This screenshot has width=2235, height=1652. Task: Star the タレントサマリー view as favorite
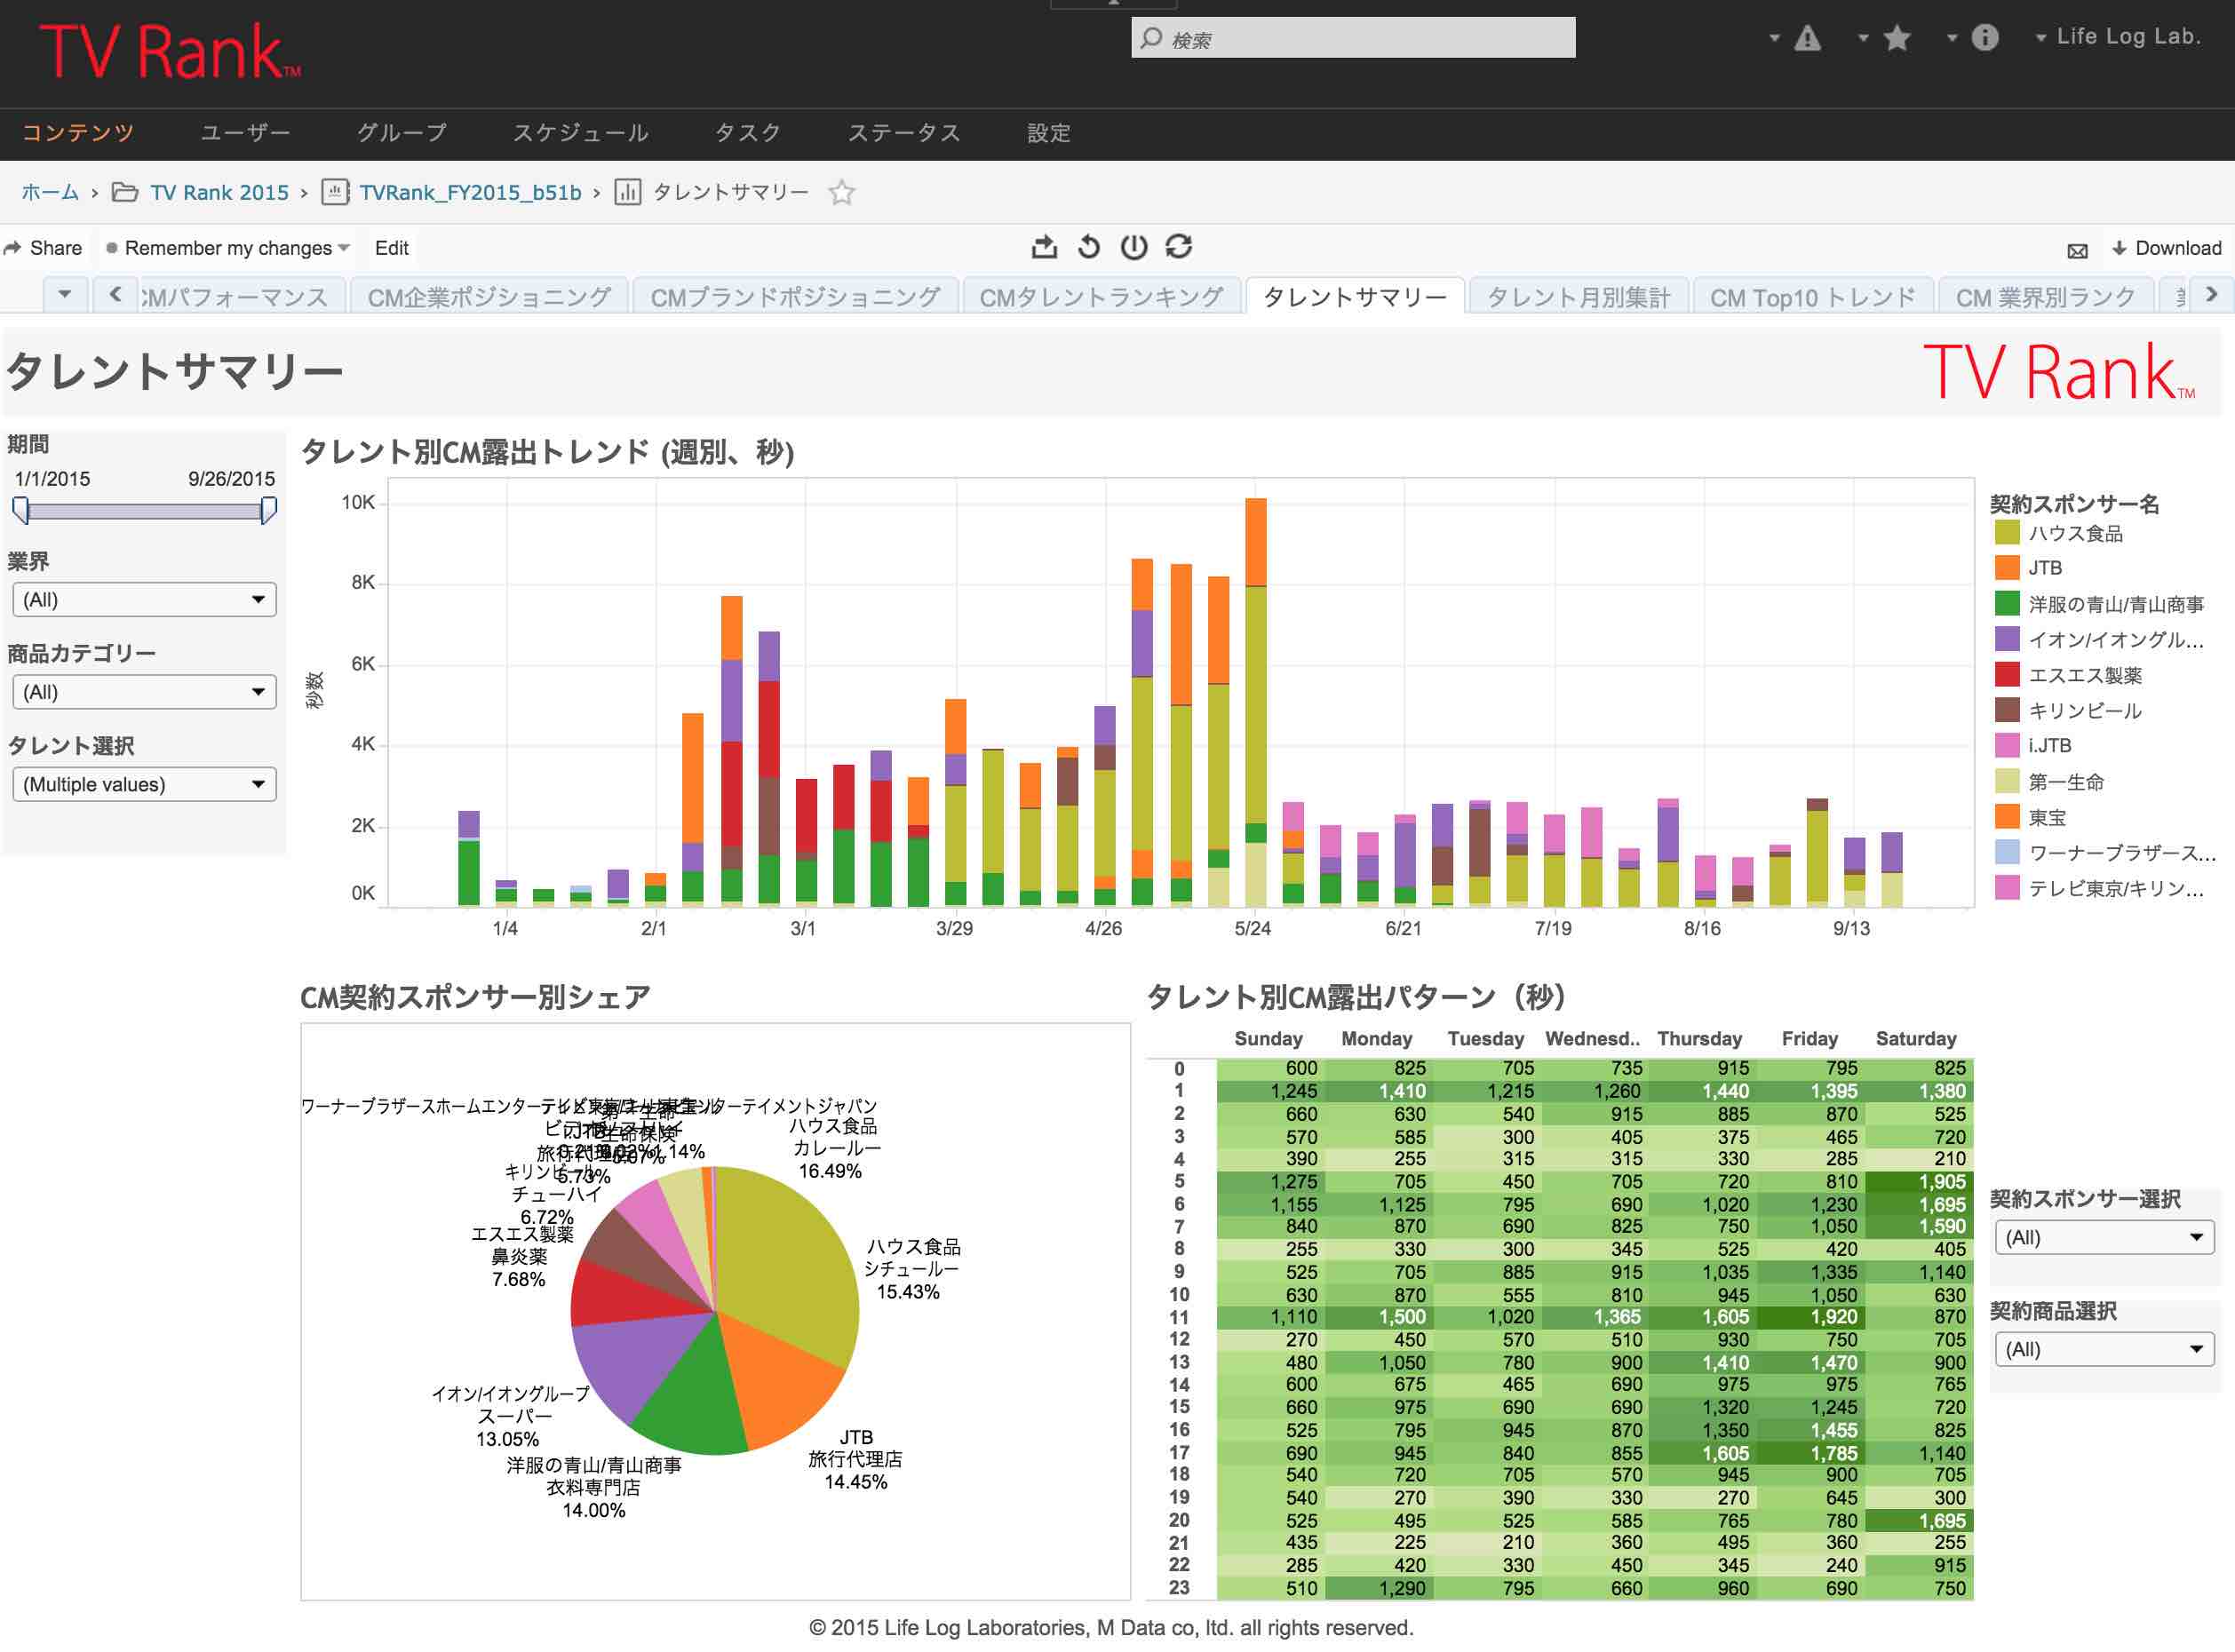pos(842,192)
